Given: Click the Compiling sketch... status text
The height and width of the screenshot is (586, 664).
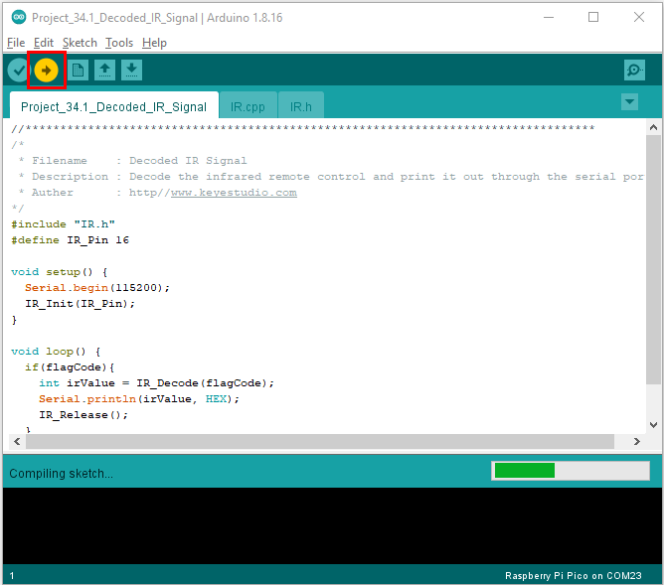Looking at the screenshot, I should [61, 473].
